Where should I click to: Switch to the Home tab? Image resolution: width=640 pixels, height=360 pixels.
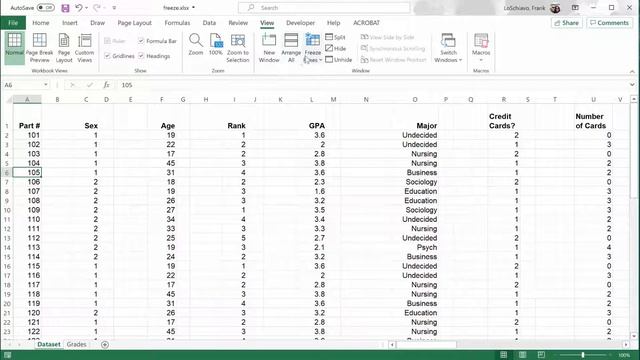pyautogui.click(x=41, y=23)
